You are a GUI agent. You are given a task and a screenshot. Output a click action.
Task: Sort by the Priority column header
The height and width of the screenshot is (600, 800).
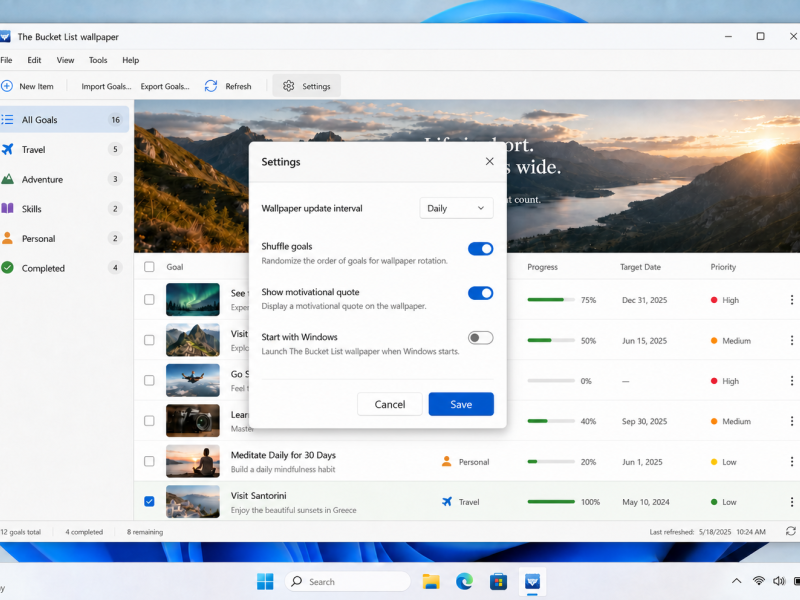point(723,267)
